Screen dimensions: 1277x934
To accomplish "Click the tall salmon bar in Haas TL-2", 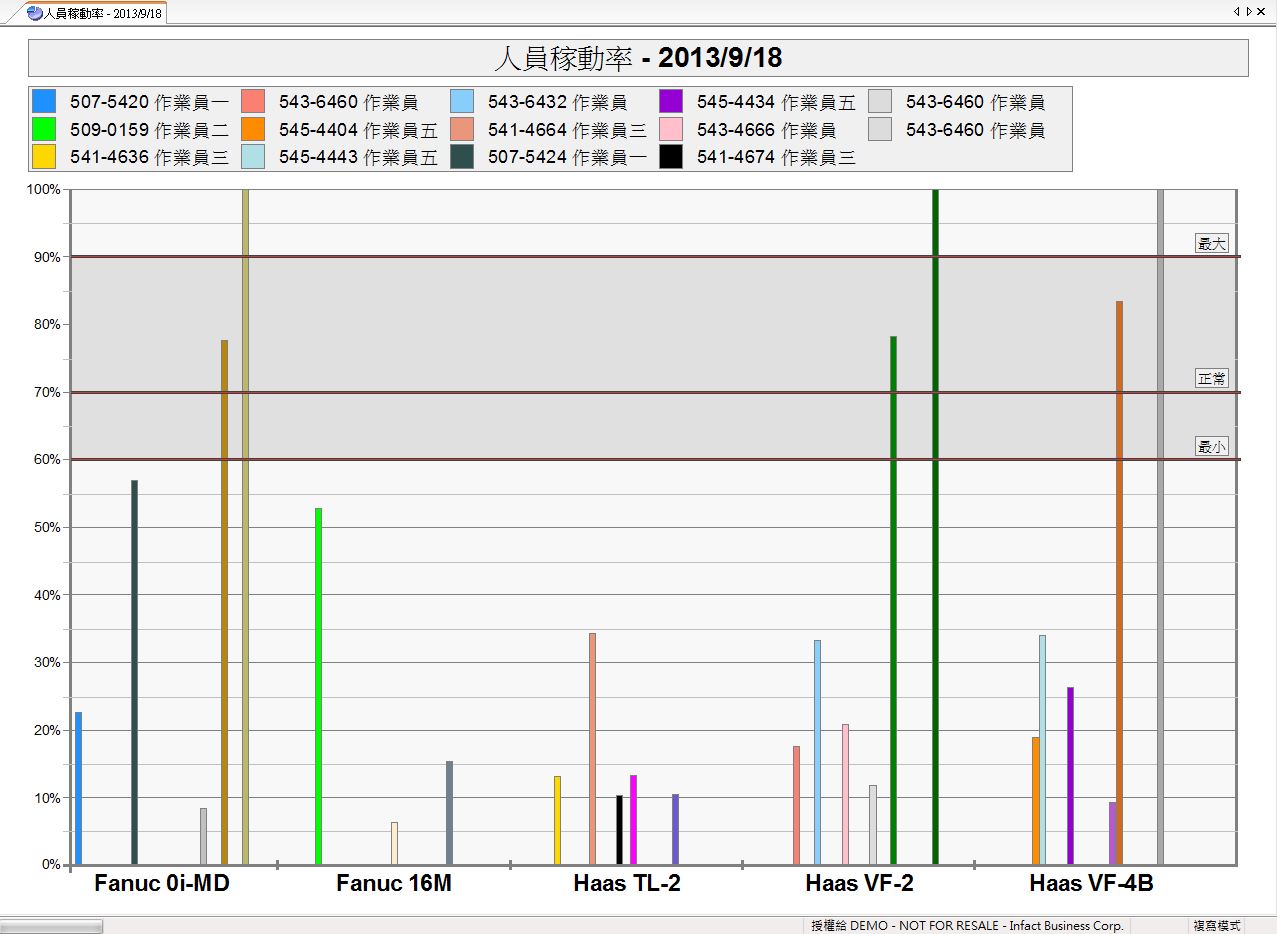I will pyautogui.click(x=592, y=749).
